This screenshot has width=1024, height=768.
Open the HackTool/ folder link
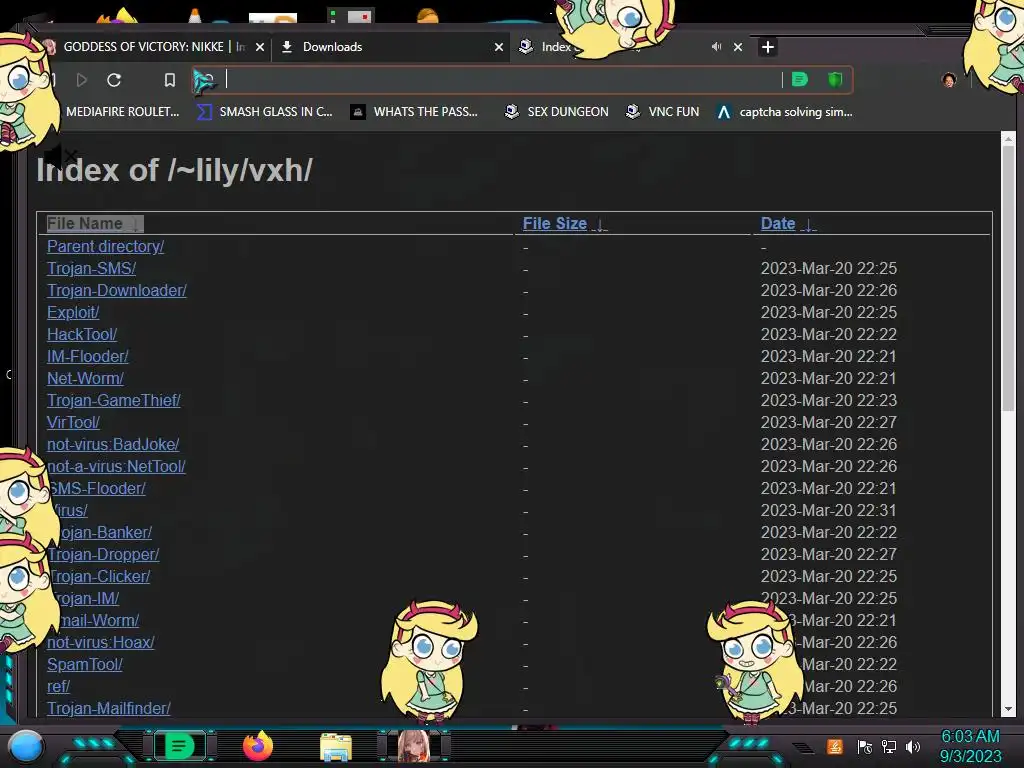(x=82, y=334)
